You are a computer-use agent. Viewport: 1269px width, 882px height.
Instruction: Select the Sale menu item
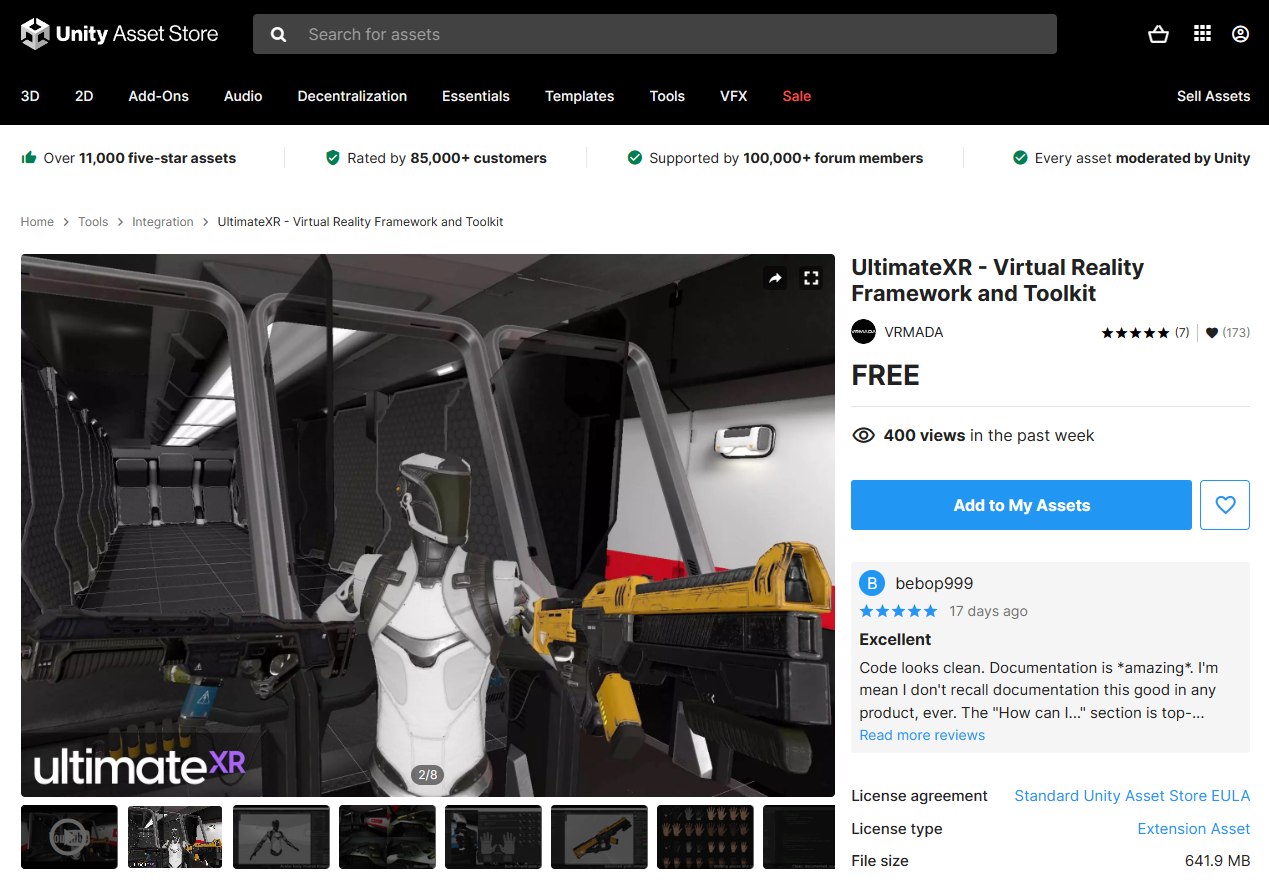(796, 96)
